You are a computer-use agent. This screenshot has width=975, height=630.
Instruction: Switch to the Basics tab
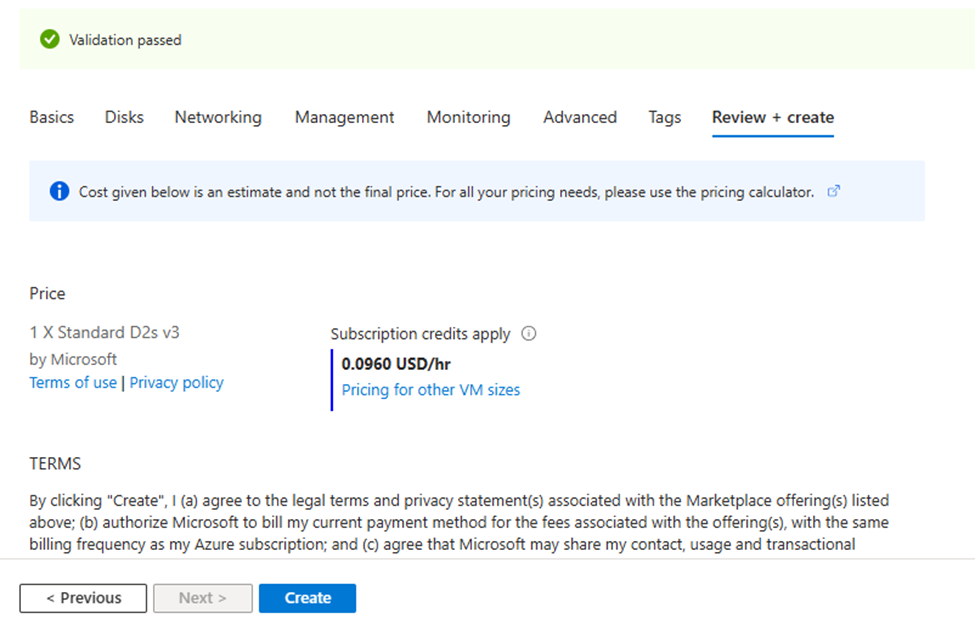(52, 117)
